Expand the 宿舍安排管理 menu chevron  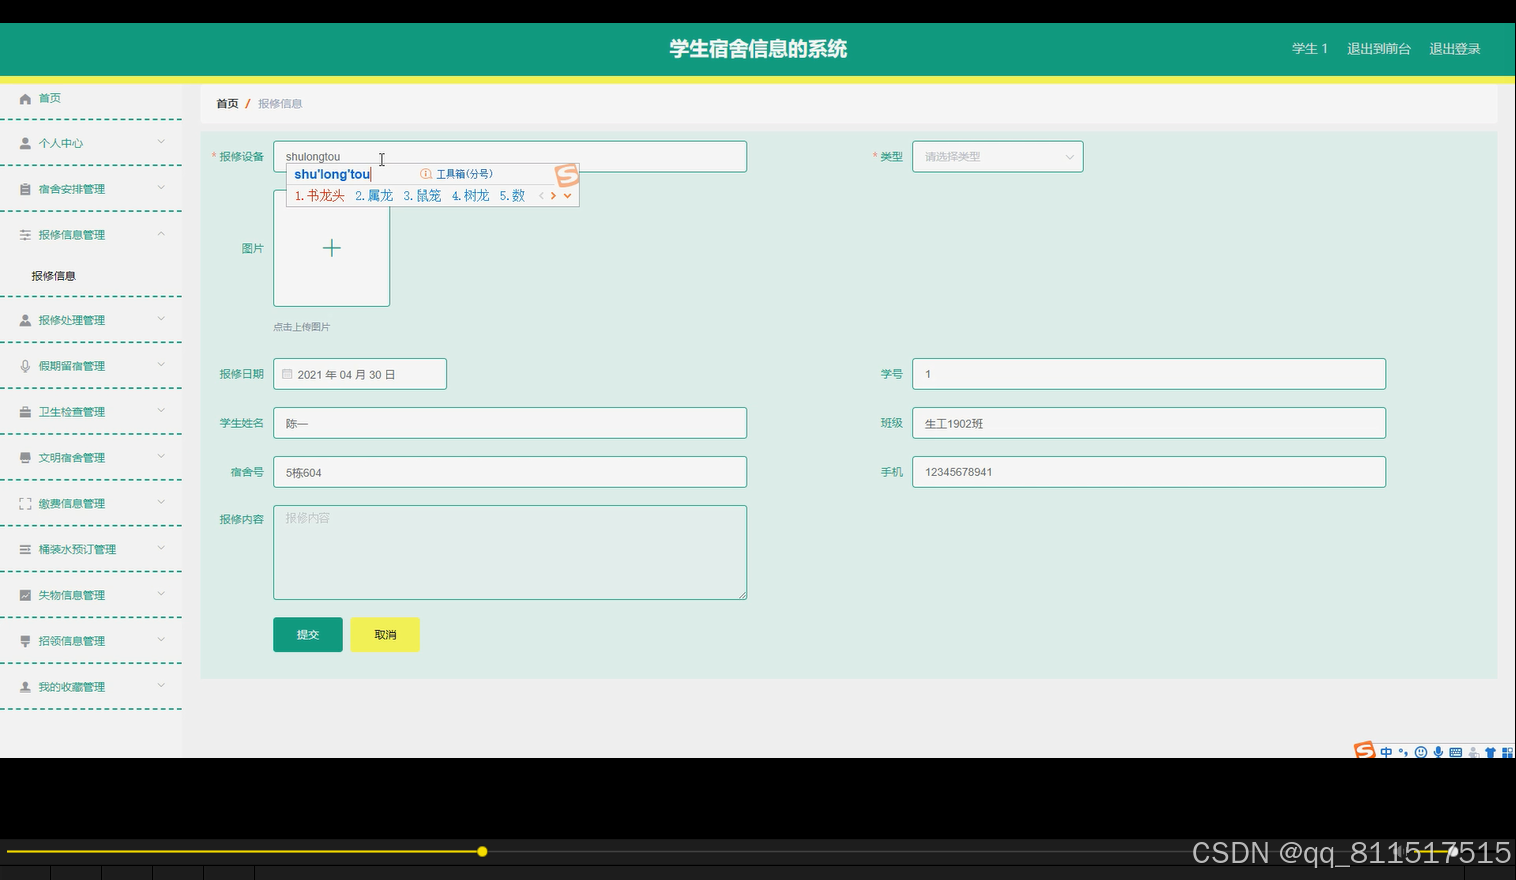(161, 188)
